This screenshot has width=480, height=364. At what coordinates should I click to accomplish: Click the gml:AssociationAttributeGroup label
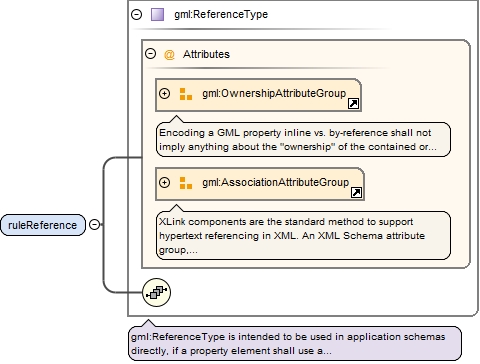tap(276, 182)
